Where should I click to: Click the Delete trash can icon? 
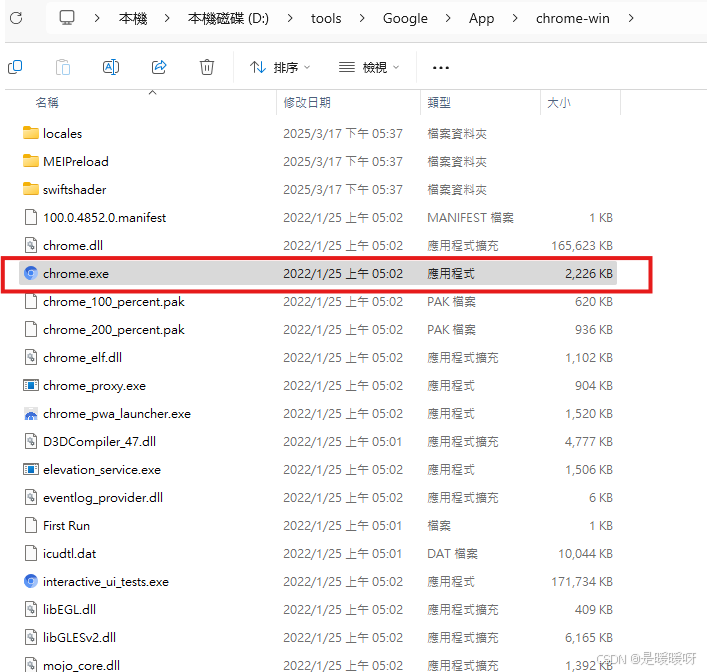[207, 67]
